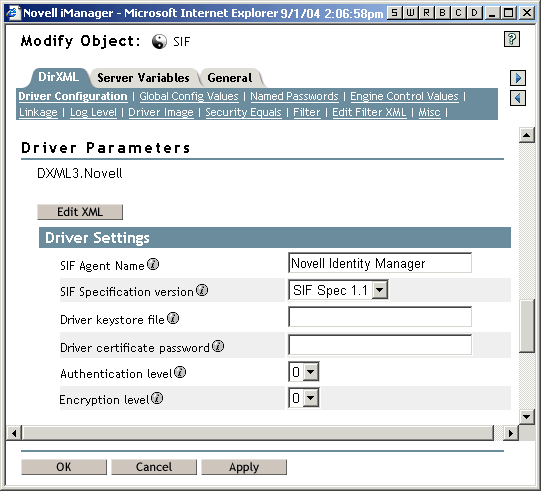Click the C button in title bar
Image resolution: width=541 pixels, height=491 pixels.
point(459,13)
